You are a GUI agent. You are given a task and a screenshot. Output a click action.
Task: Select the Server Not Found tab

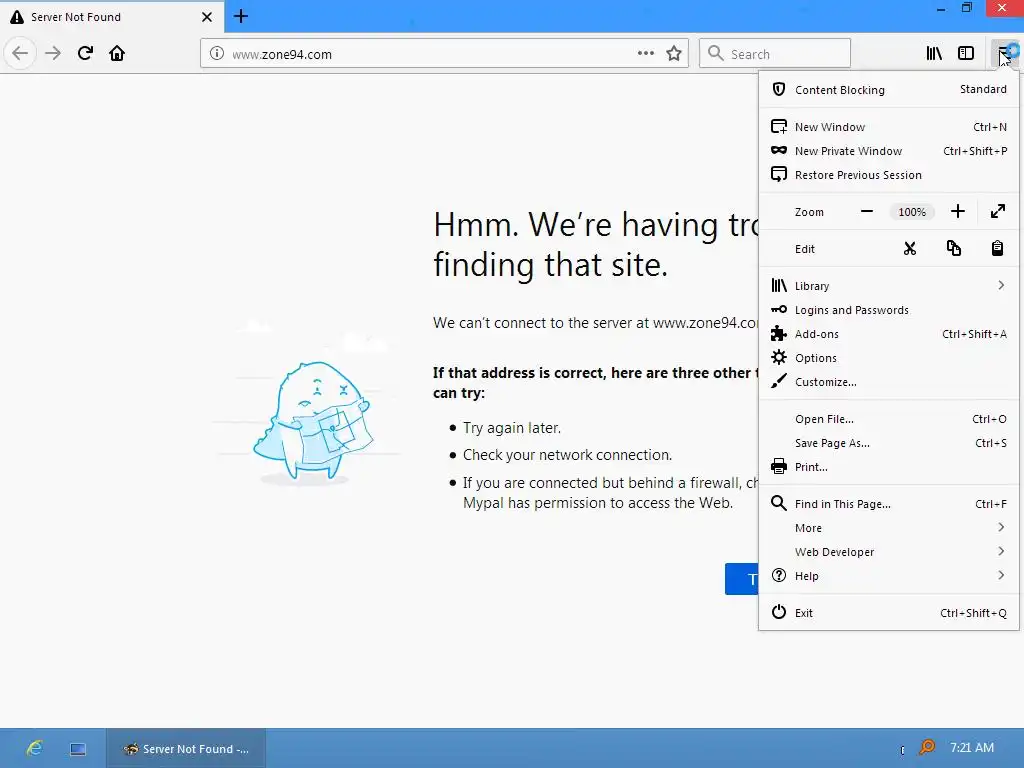(112, 17)
